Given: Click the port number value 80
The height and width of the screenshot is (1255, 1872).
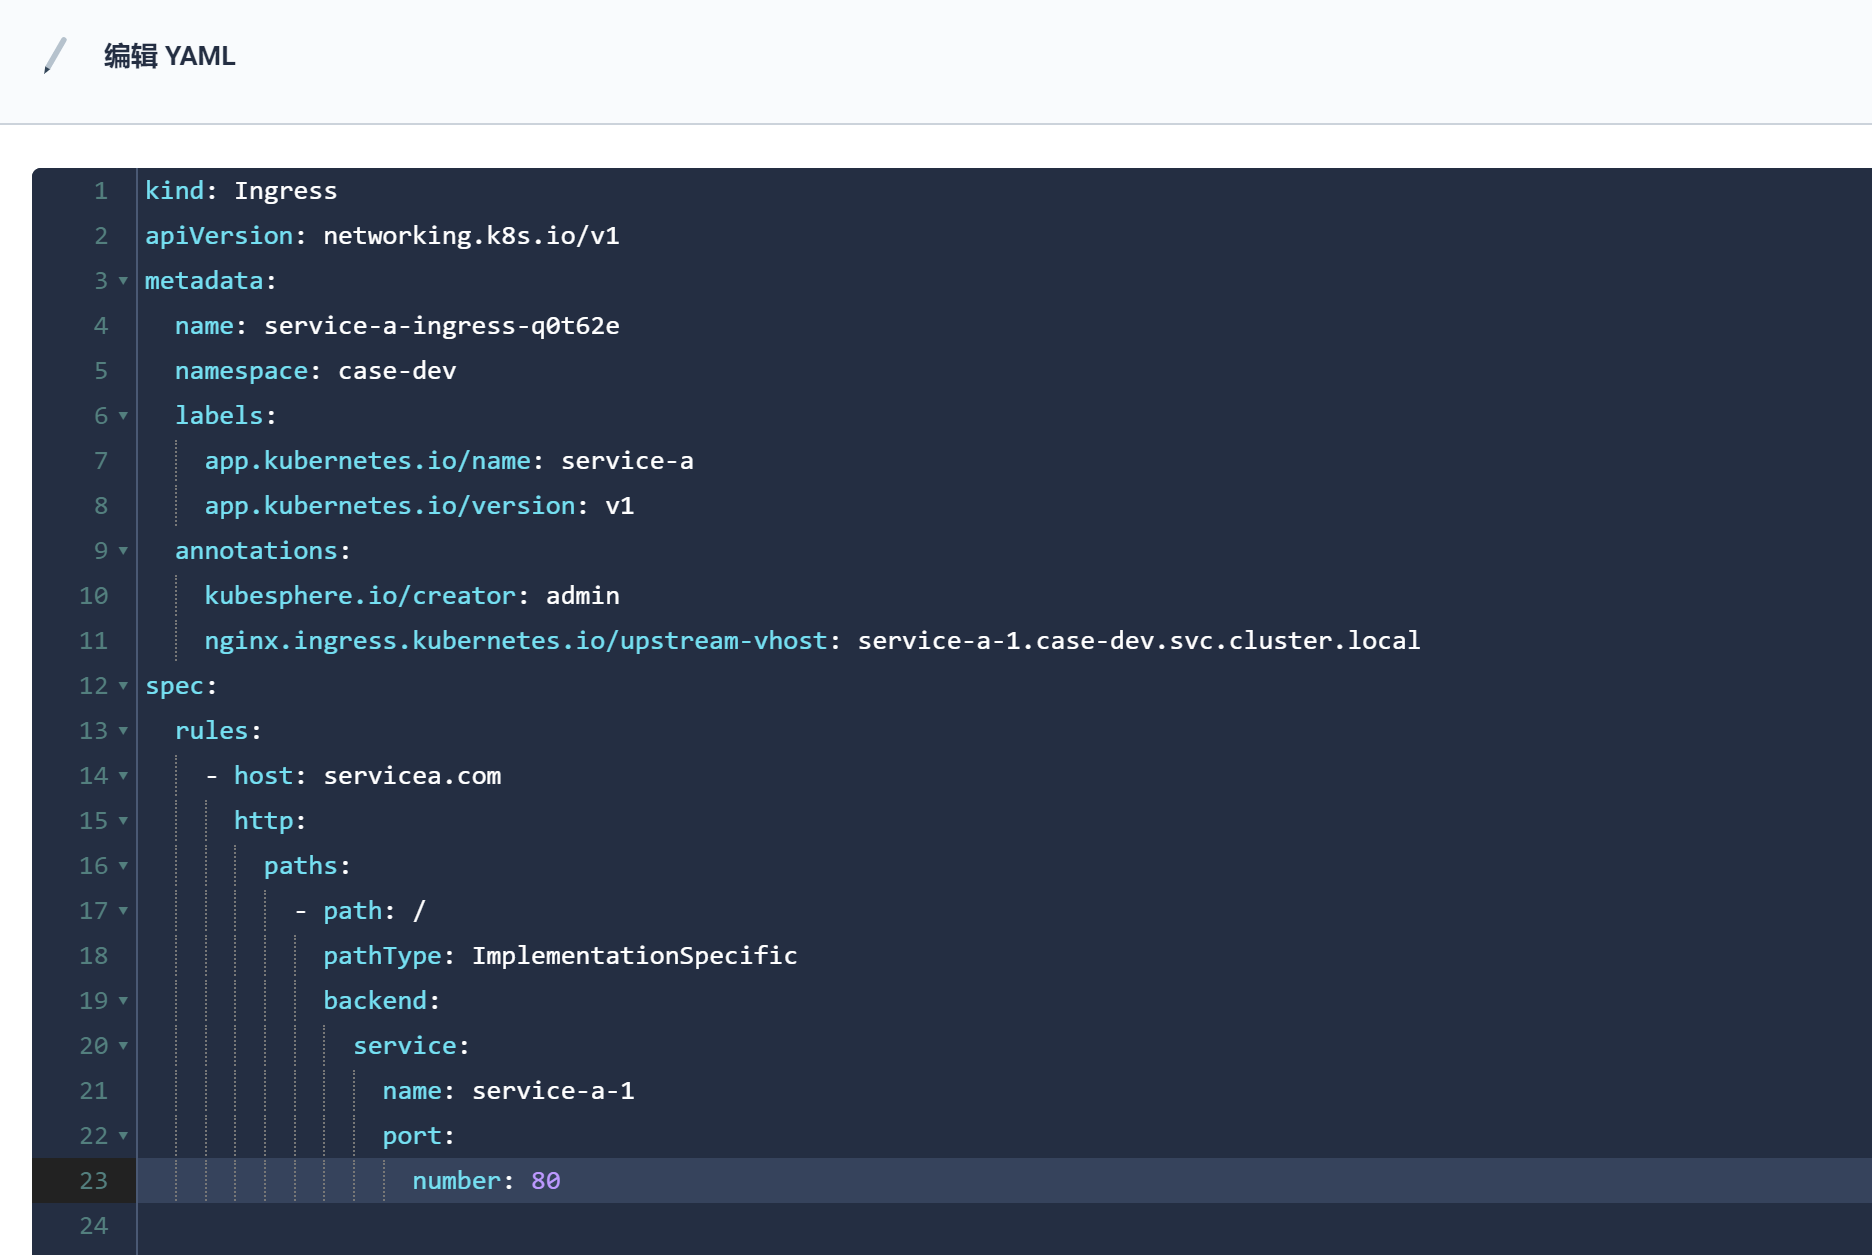Looking at the screenshot, I should pos(546,1181).
